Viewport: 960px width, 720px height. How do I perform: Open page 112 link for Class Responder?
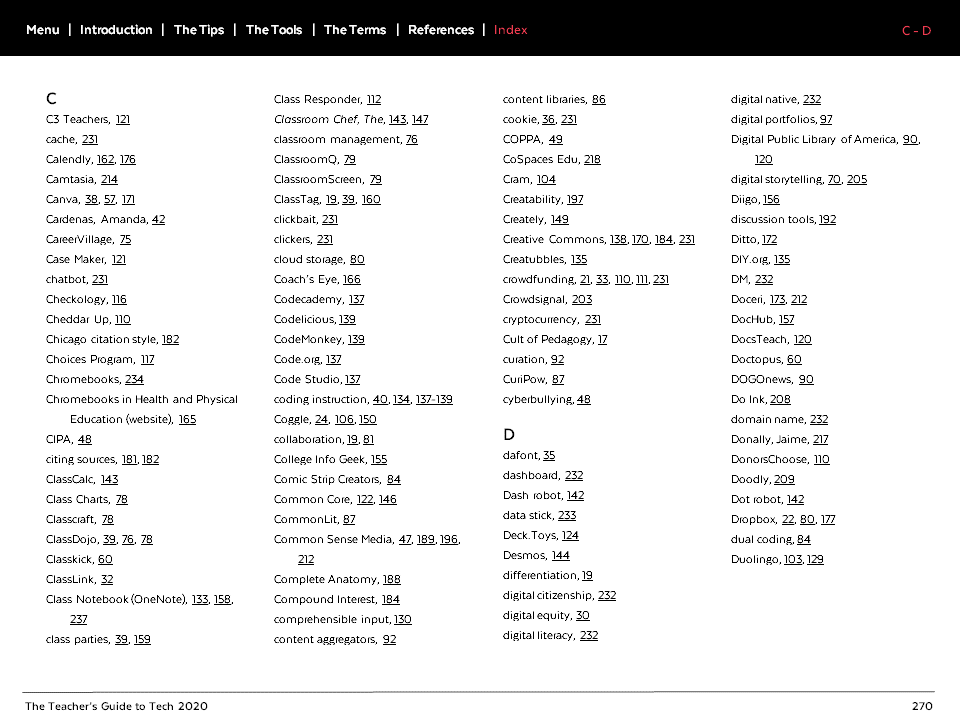click(x=373, y=99)
